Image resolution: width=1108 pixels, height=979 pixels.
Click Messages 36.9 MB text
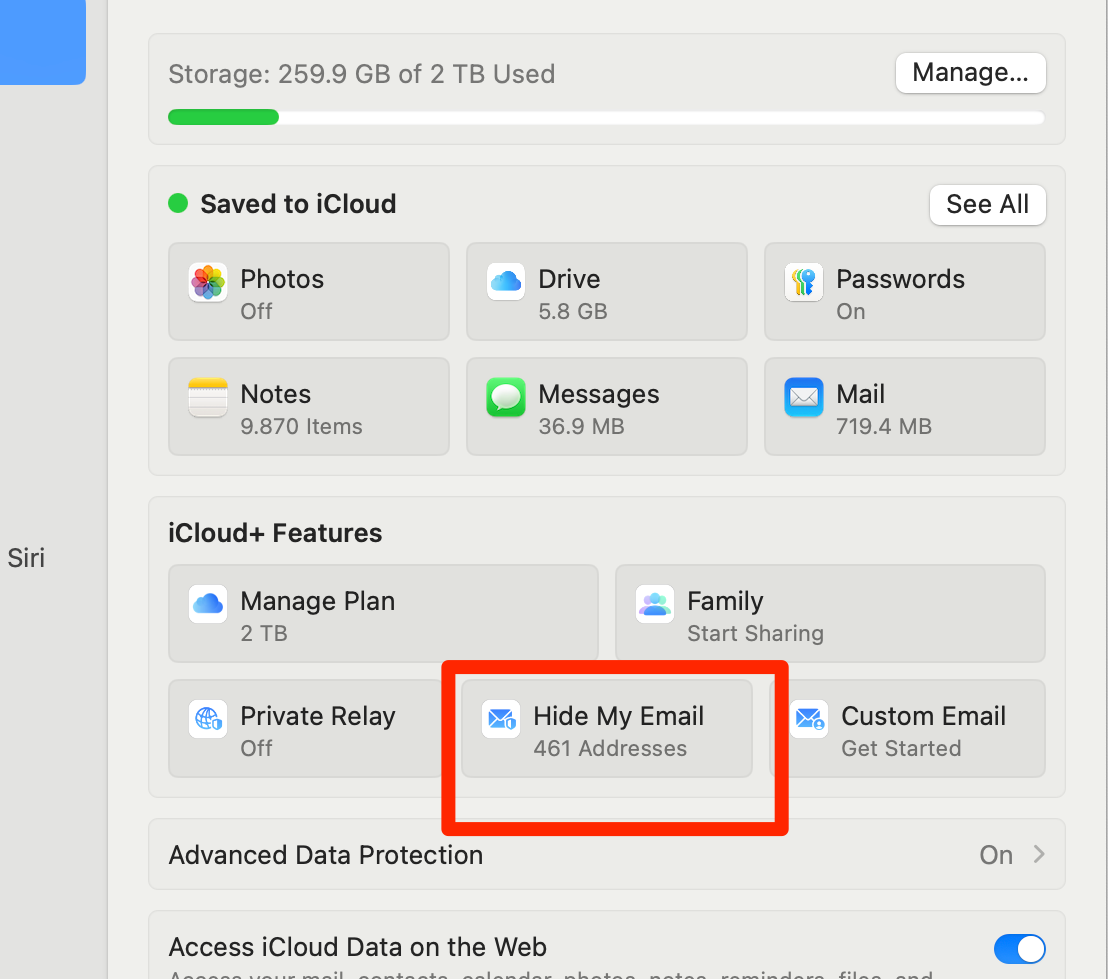(581, 426)
